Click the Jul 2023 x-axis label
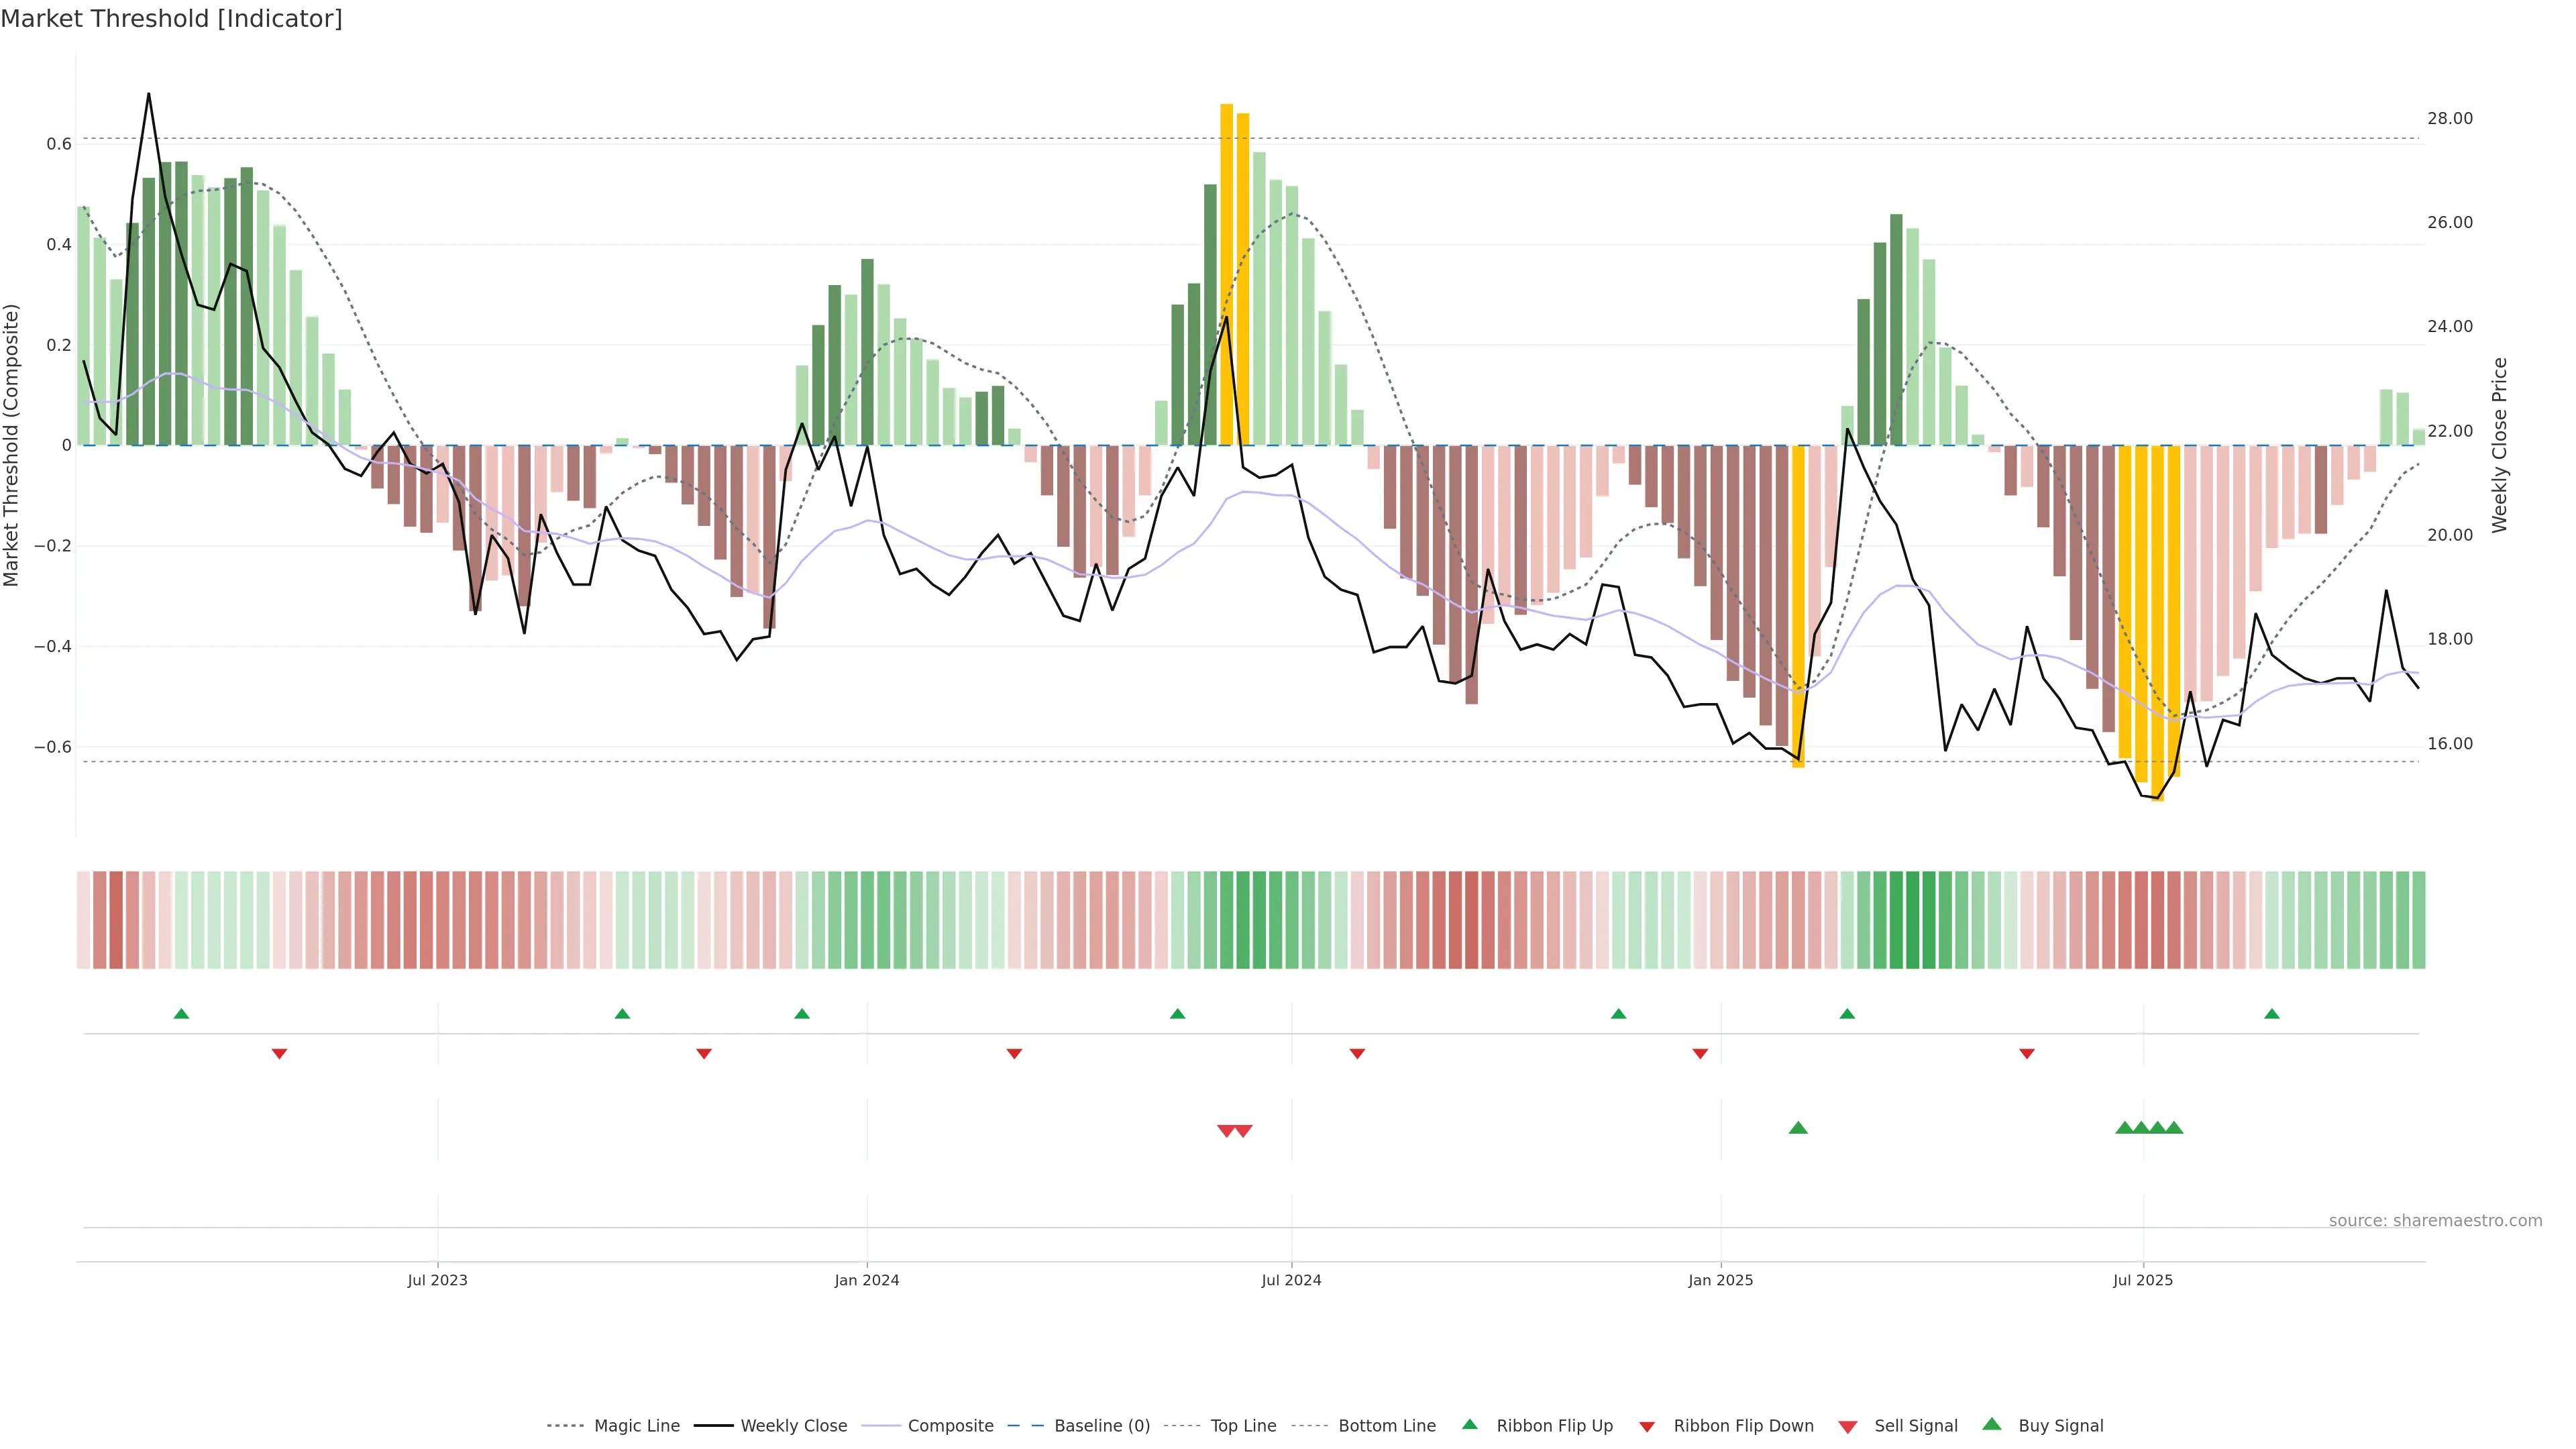The height and width of the screenshot is (1449, 2576). (437, 1280)
